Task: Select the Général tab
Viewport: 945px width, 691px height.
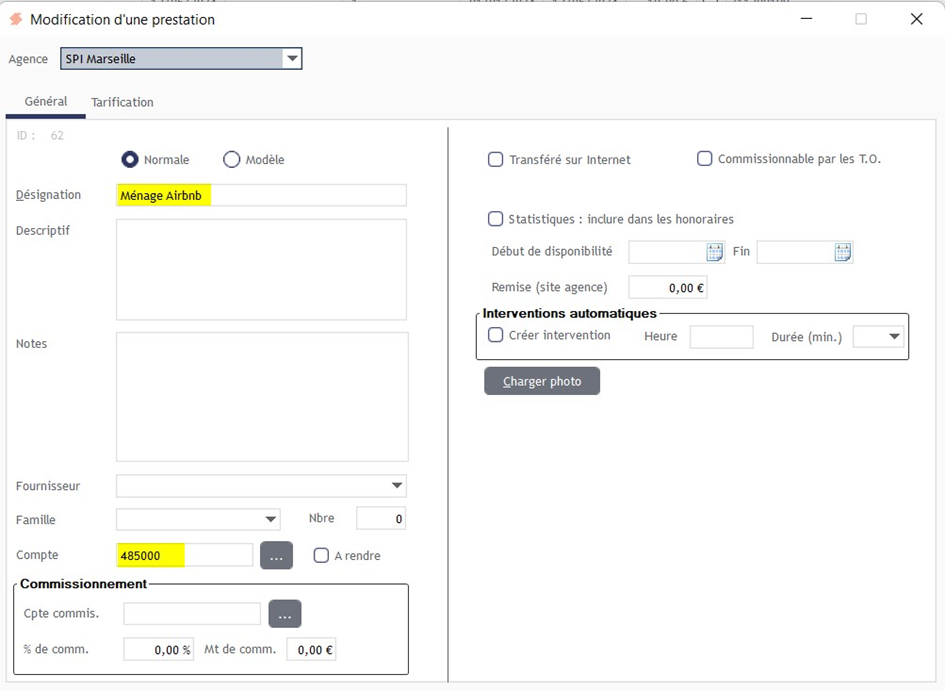Action: [x=46, y=102]
